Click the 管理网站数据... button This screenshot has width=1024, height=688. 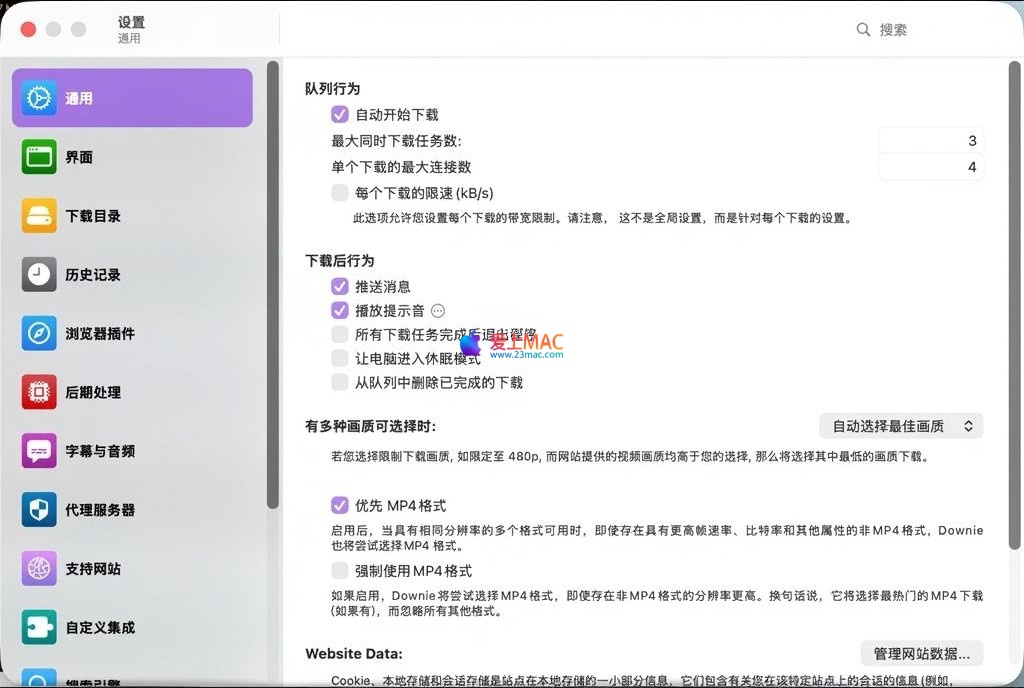[921, 654]
